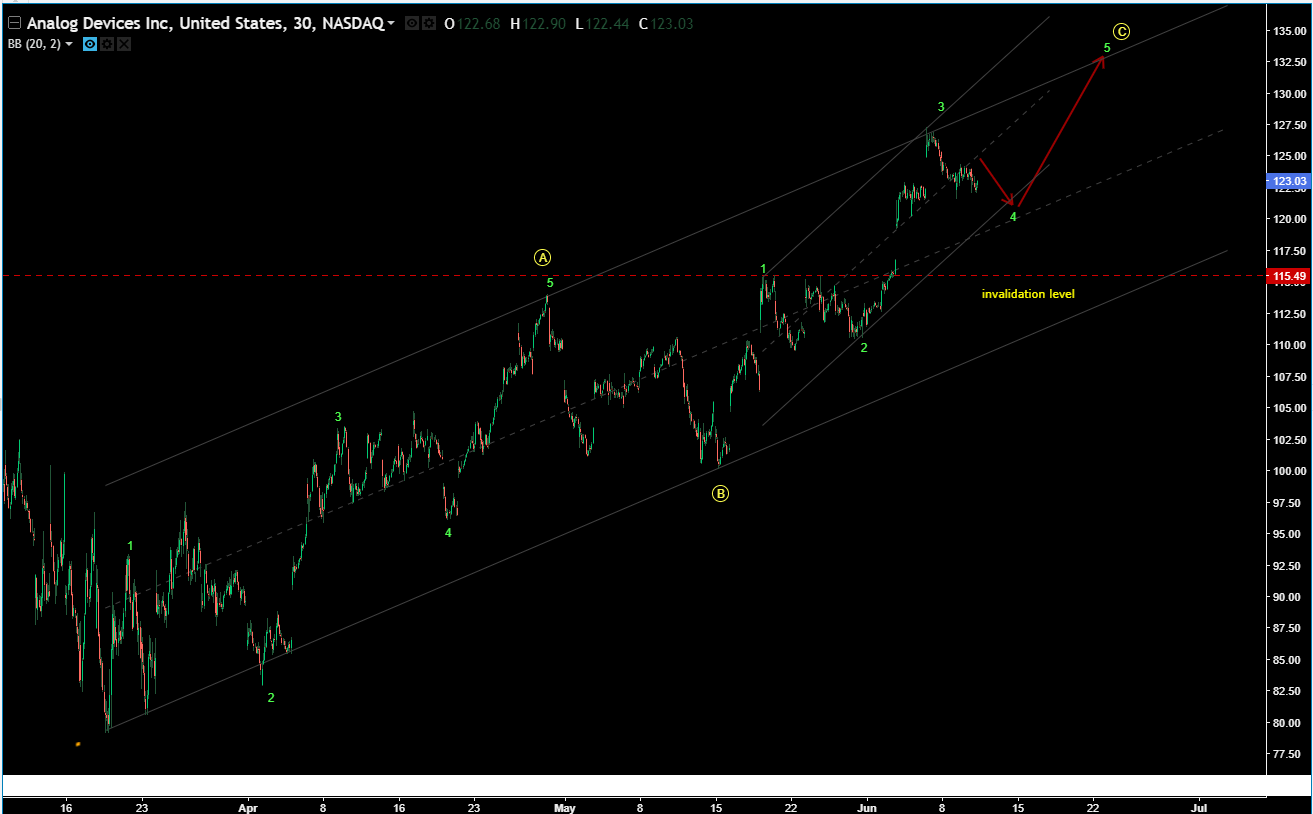Open the NASDAQ symbol dropdown arrow
The width and height of the screenshot is (1313, 814).
(x=392, y=22)
